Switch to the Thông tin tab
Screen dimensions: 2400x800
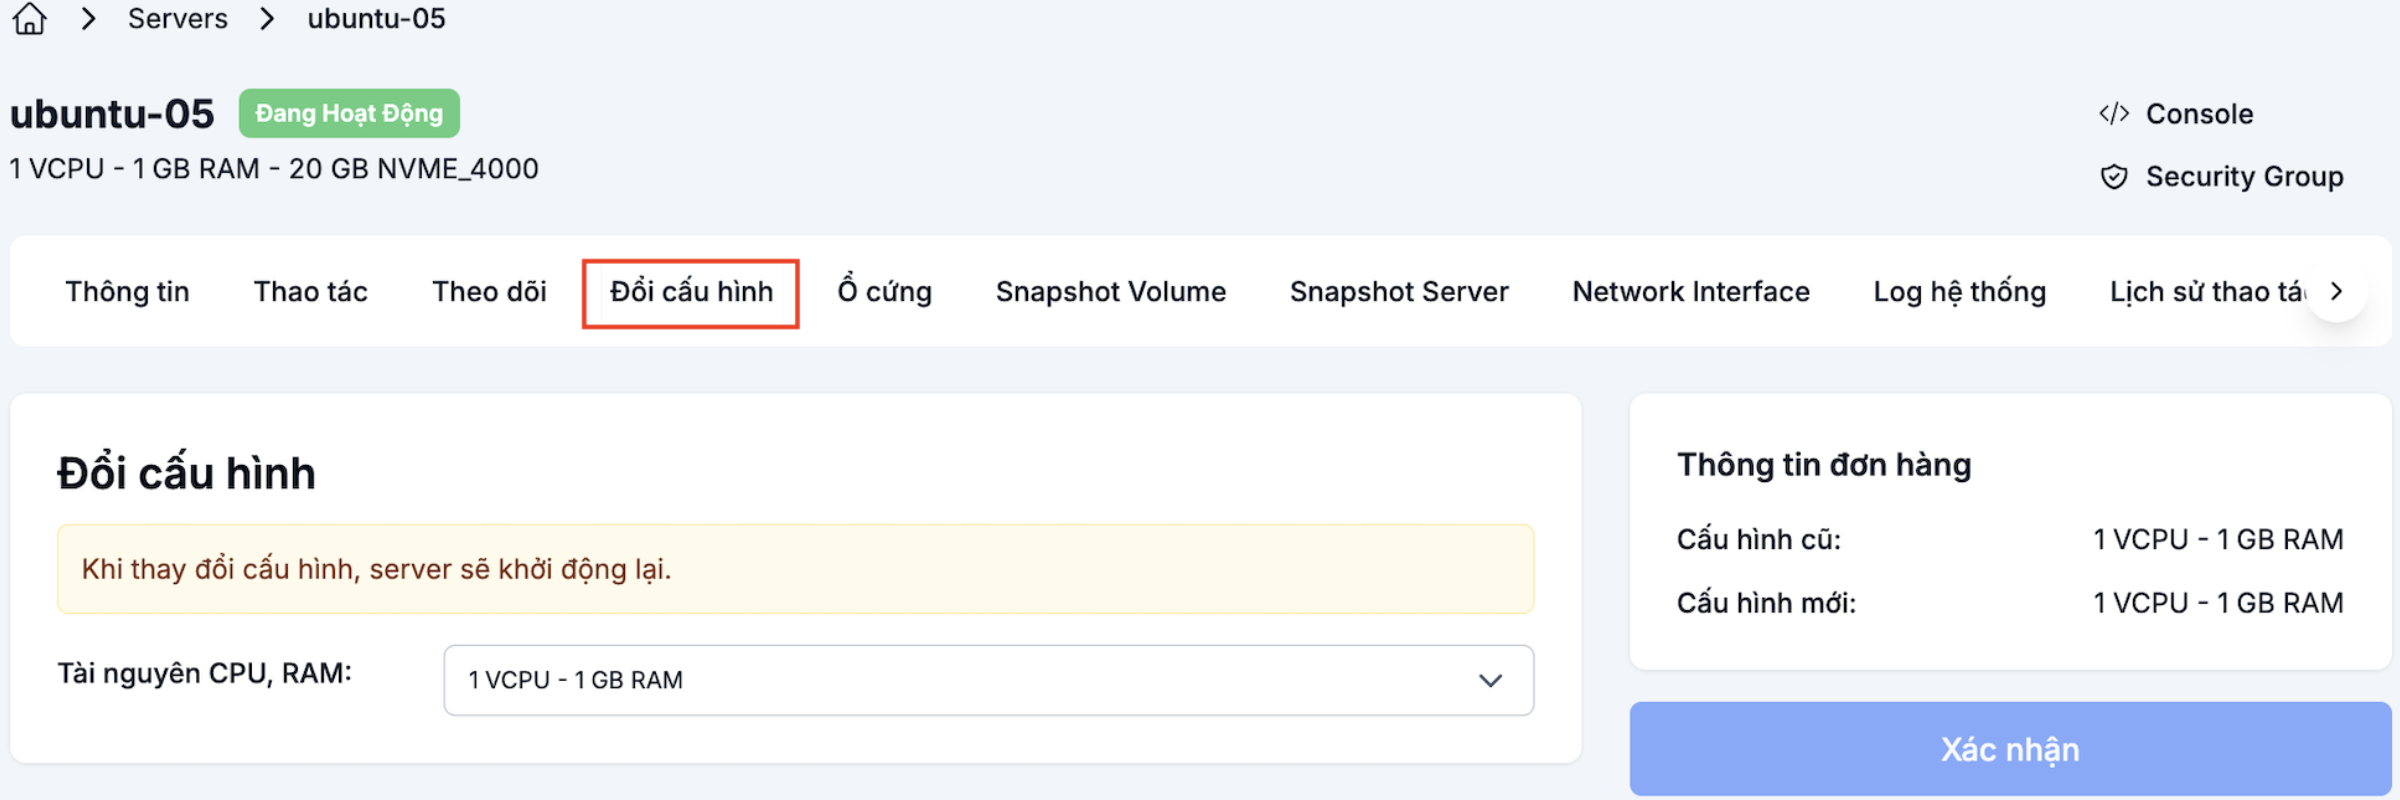pyautogui.click(x=127, y=292)
